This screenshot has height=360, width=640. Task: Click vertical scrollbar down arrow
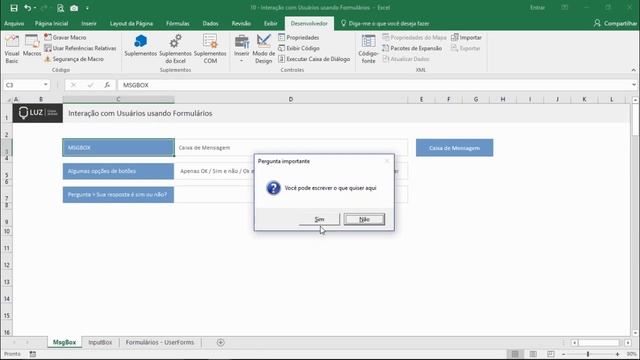click(x=635, y=333)
